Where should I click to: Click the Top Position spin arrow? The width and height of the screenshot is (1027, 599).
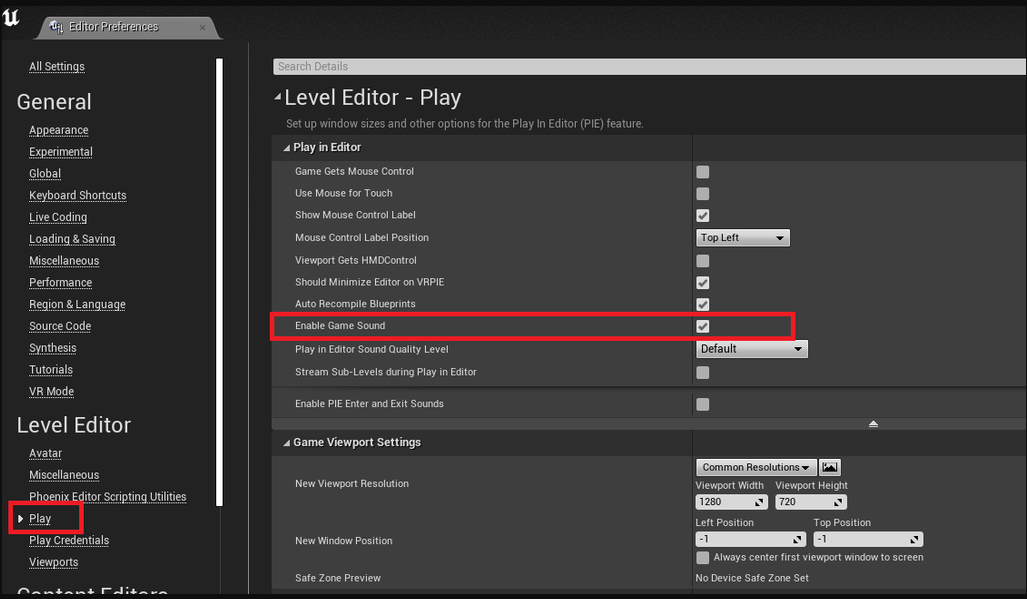point(915,539)
